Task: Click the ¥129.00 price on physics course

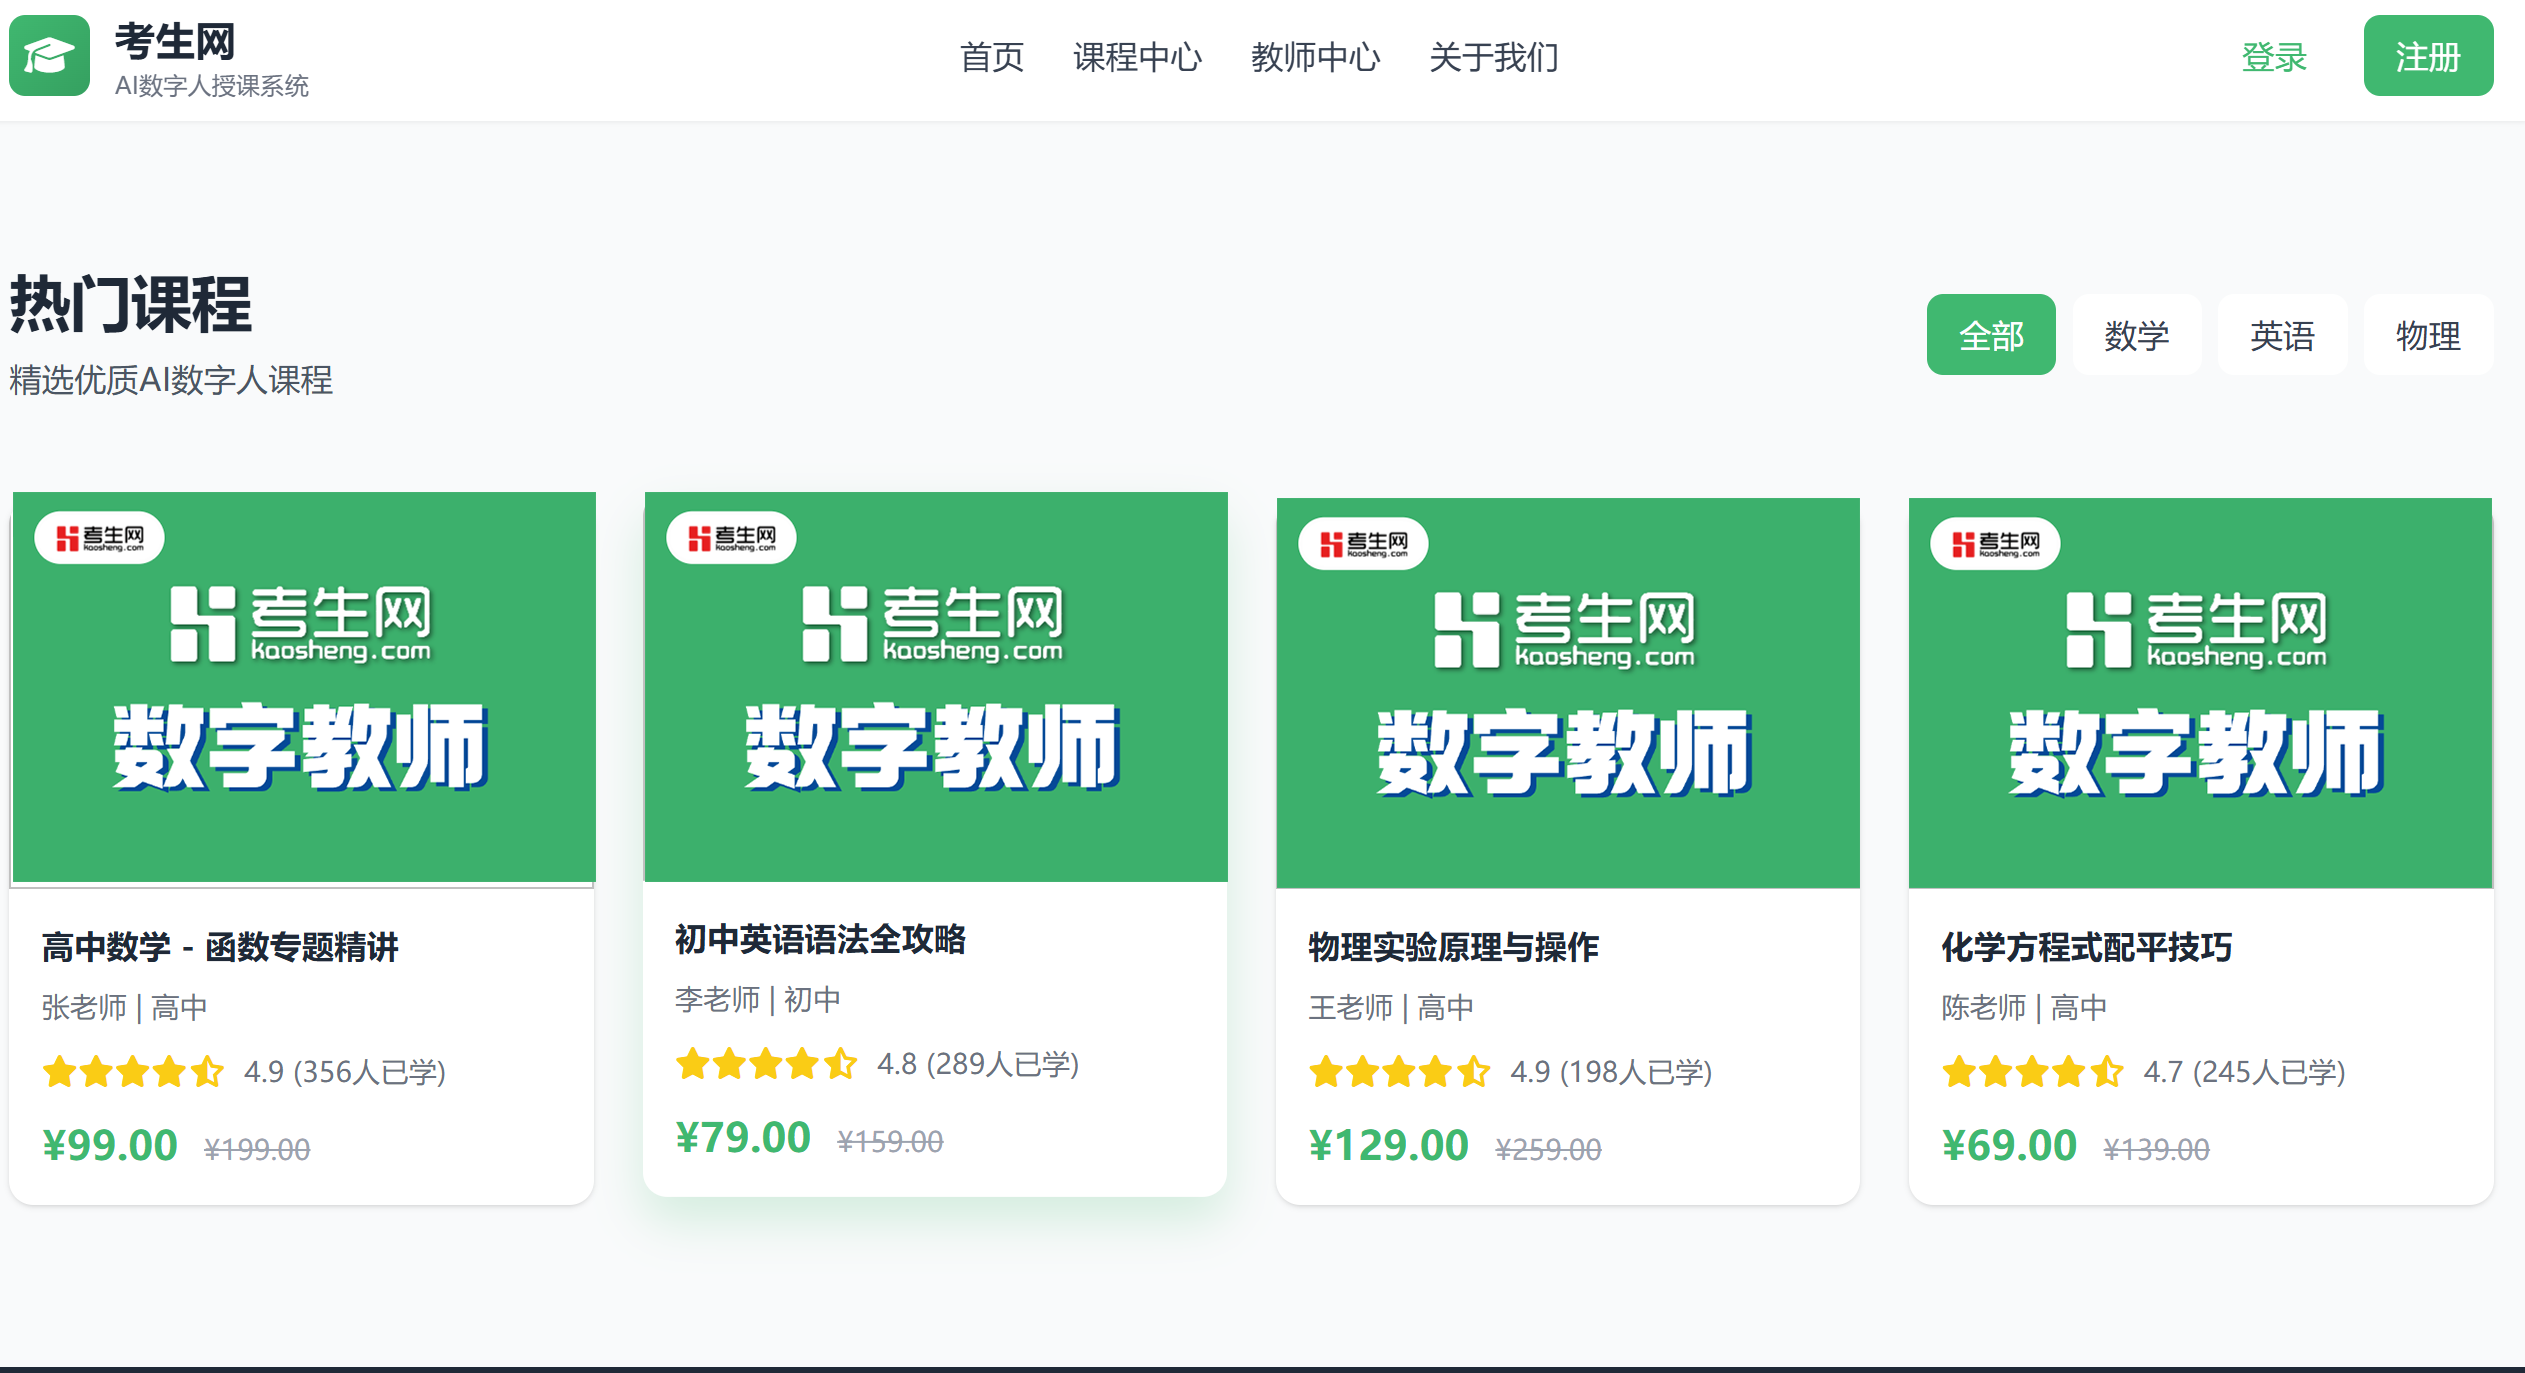Action: [x=1390, y=1145]
